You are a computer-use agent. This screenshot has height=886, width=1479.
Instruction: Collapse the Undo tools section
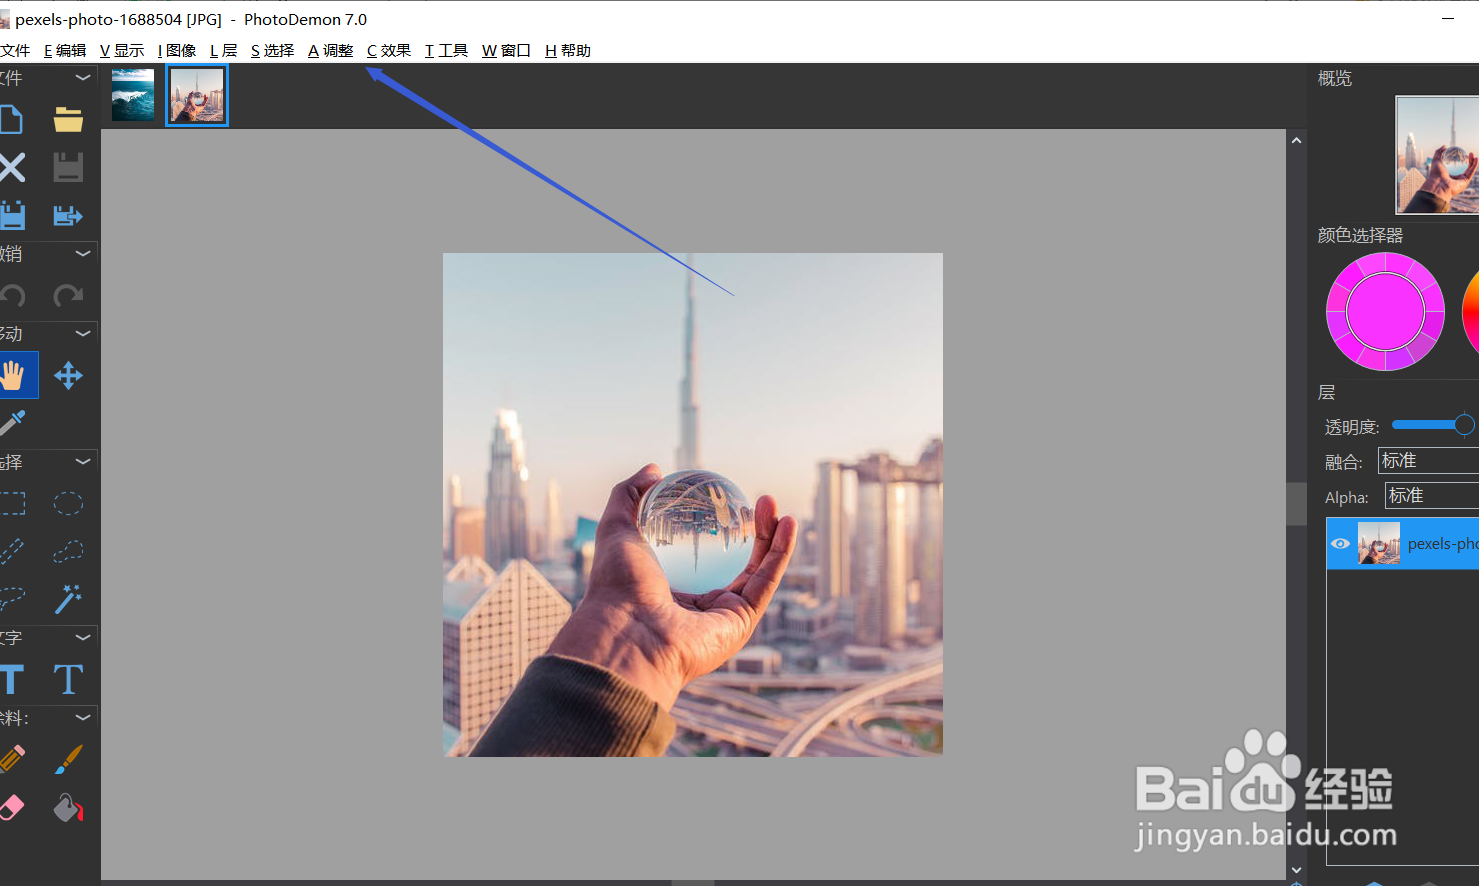[x=83, y=254]
